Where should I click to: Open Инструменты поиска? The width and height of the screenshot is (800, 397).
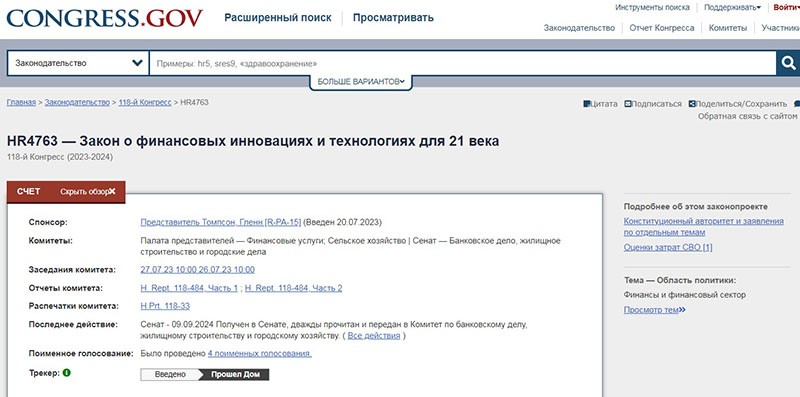pos(652,8)
